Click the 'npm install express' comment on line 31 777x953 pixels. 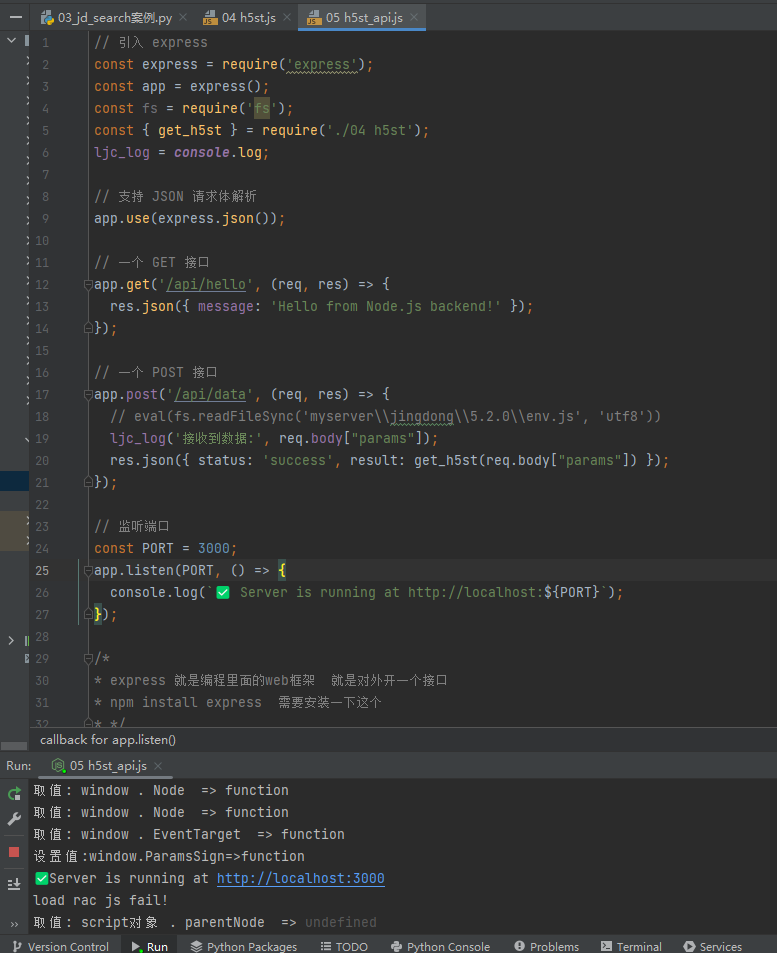(185, 703)
